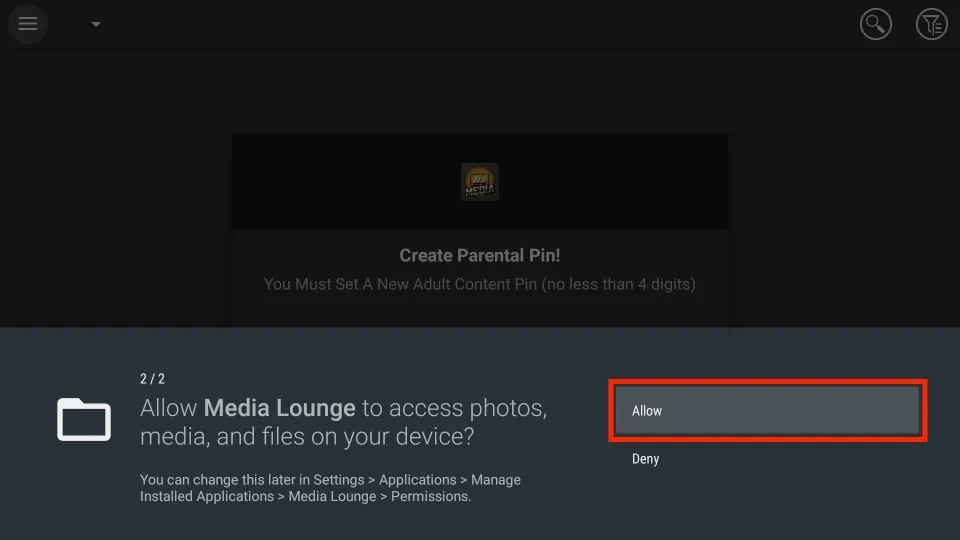Open the hamburger menu icon

[28, 24]
